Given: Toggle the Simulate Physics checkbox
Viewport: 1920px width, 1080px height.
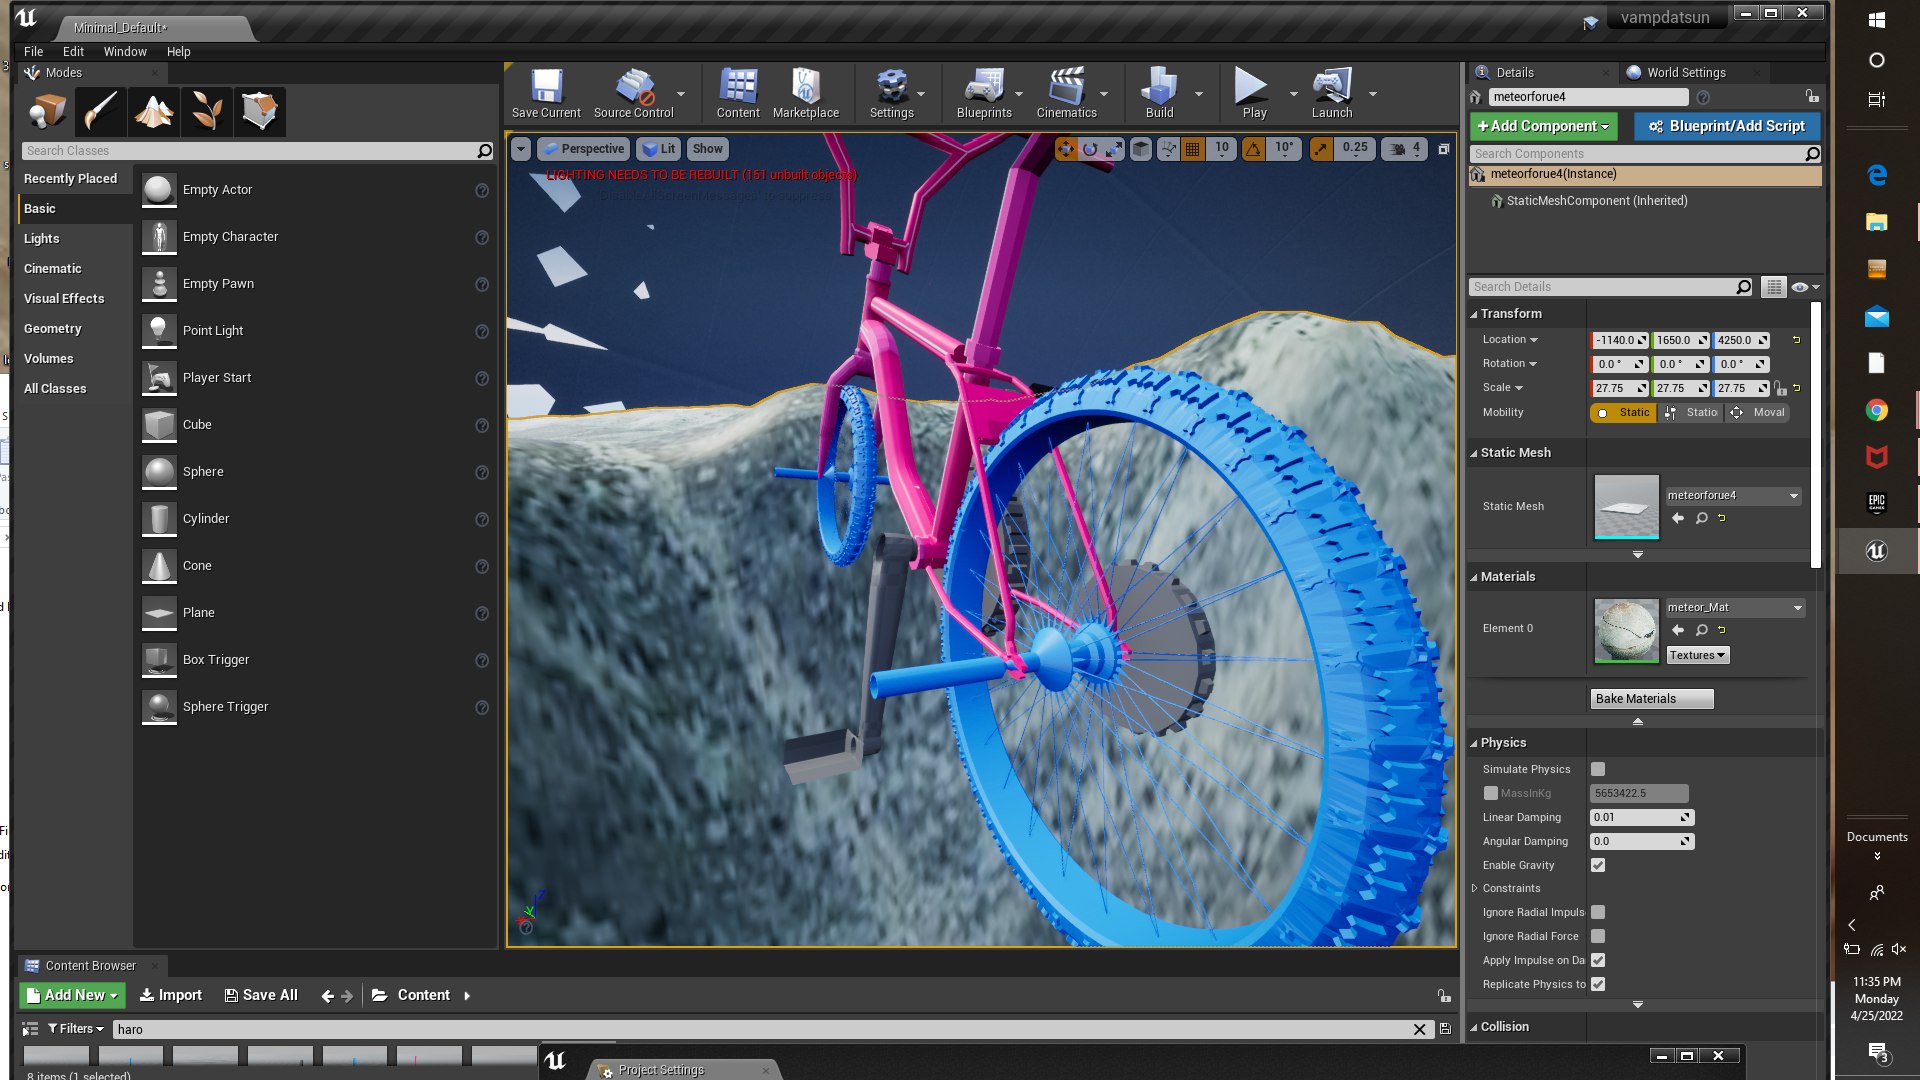Looking at the screenshot, I should (1598, 769).
